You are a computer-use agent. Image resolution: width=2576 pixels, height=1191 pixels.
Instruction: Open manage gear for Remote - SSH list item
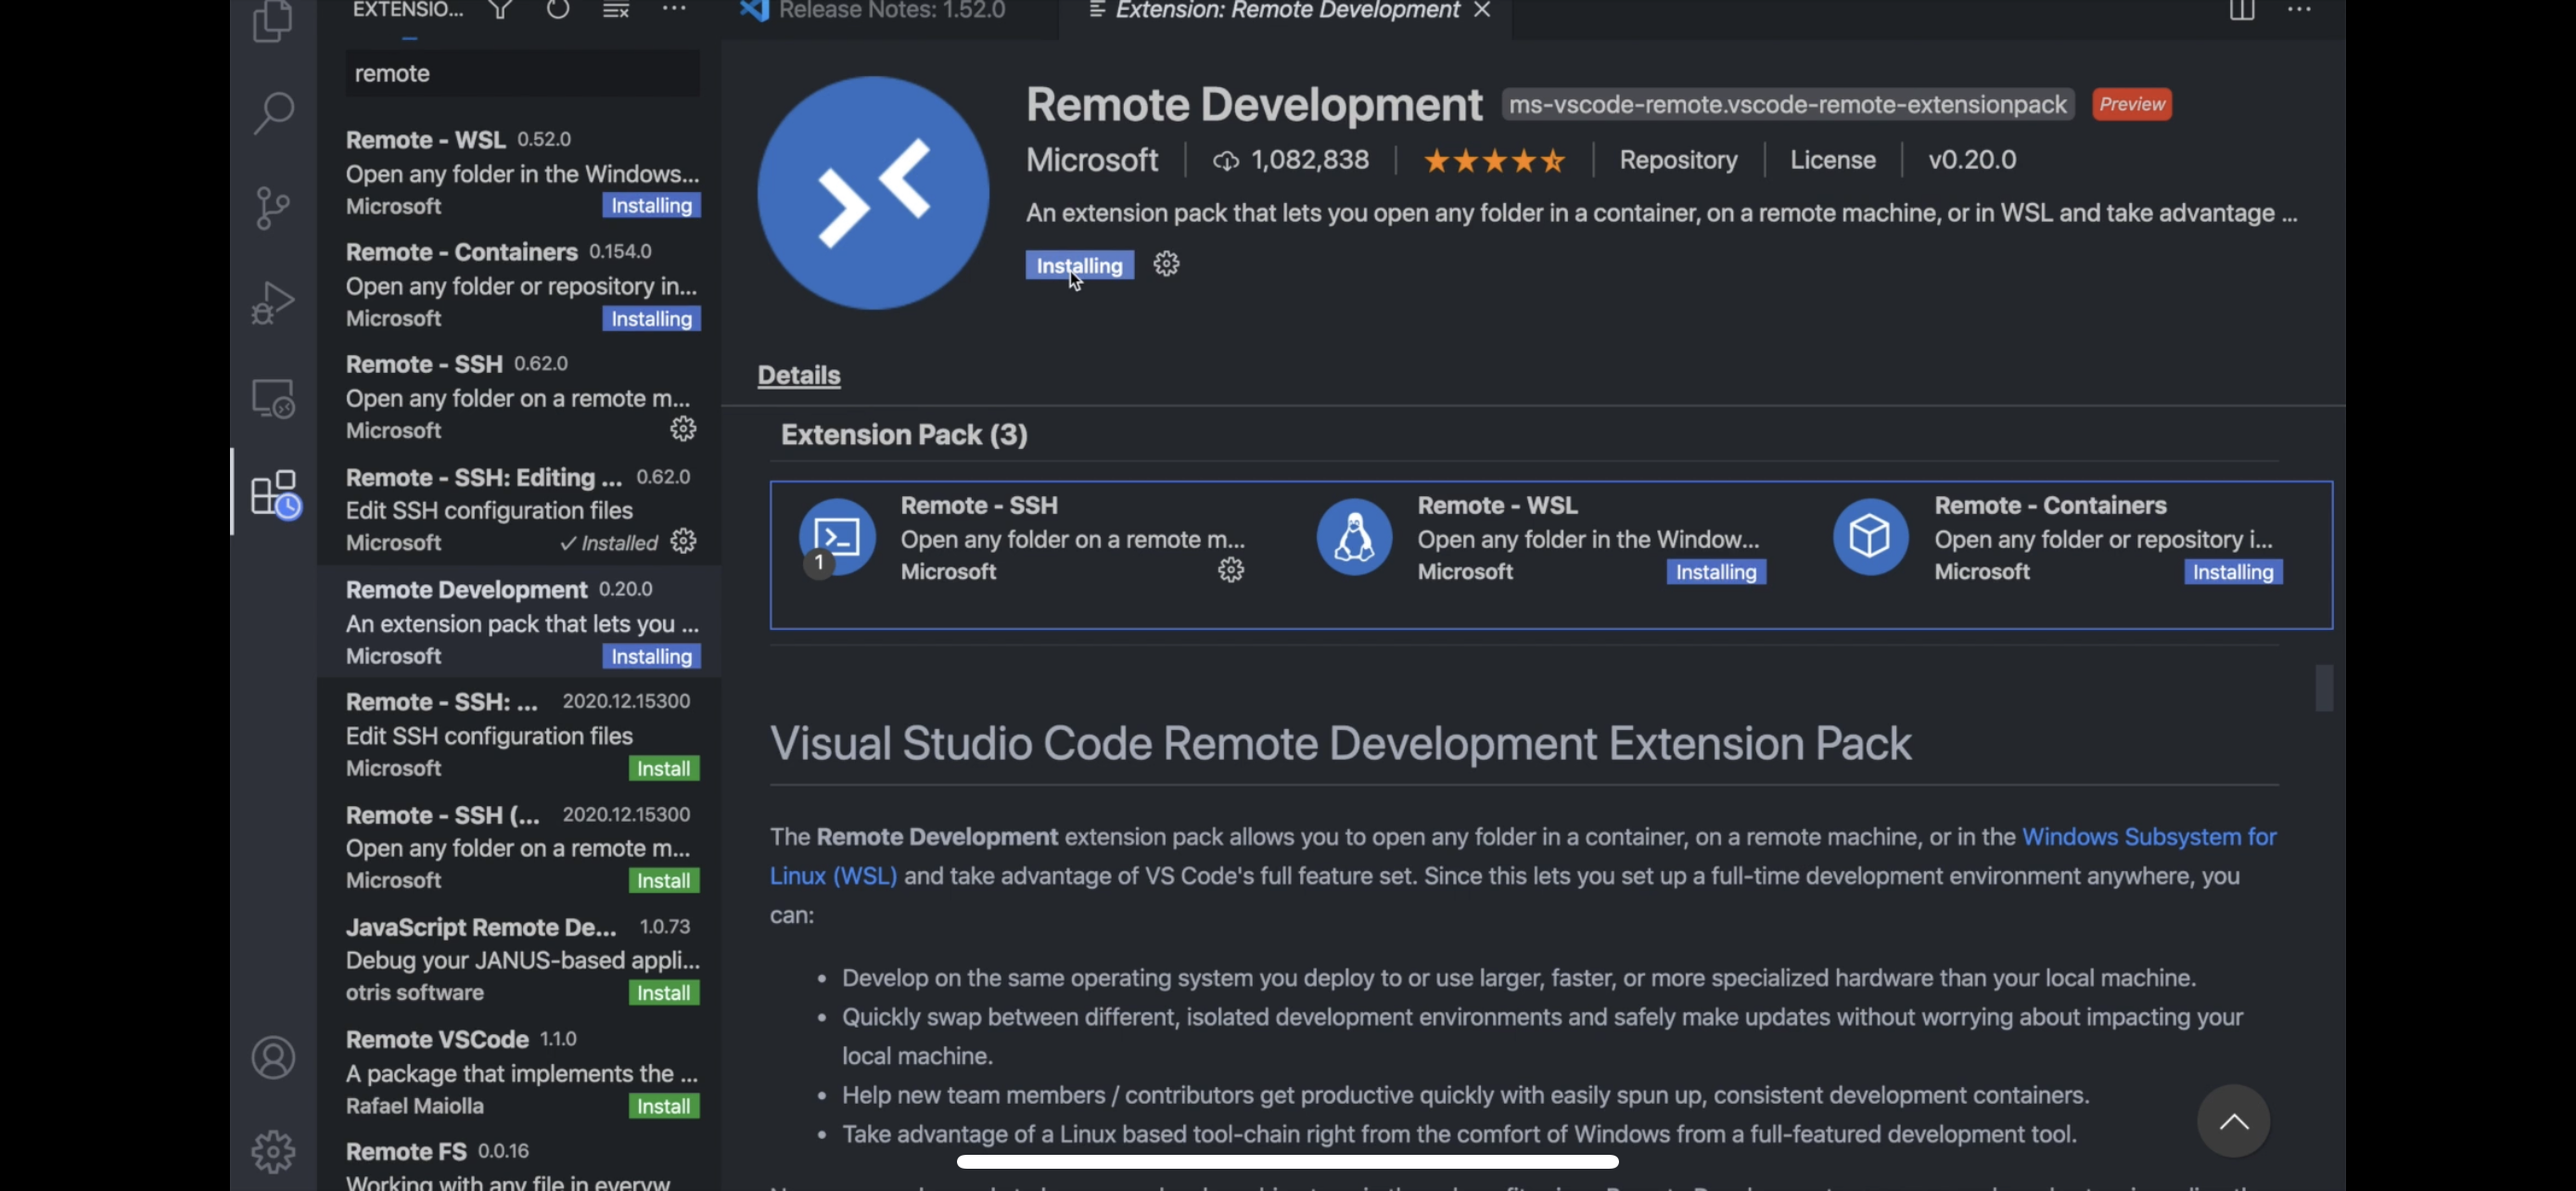tap(683, 429)
